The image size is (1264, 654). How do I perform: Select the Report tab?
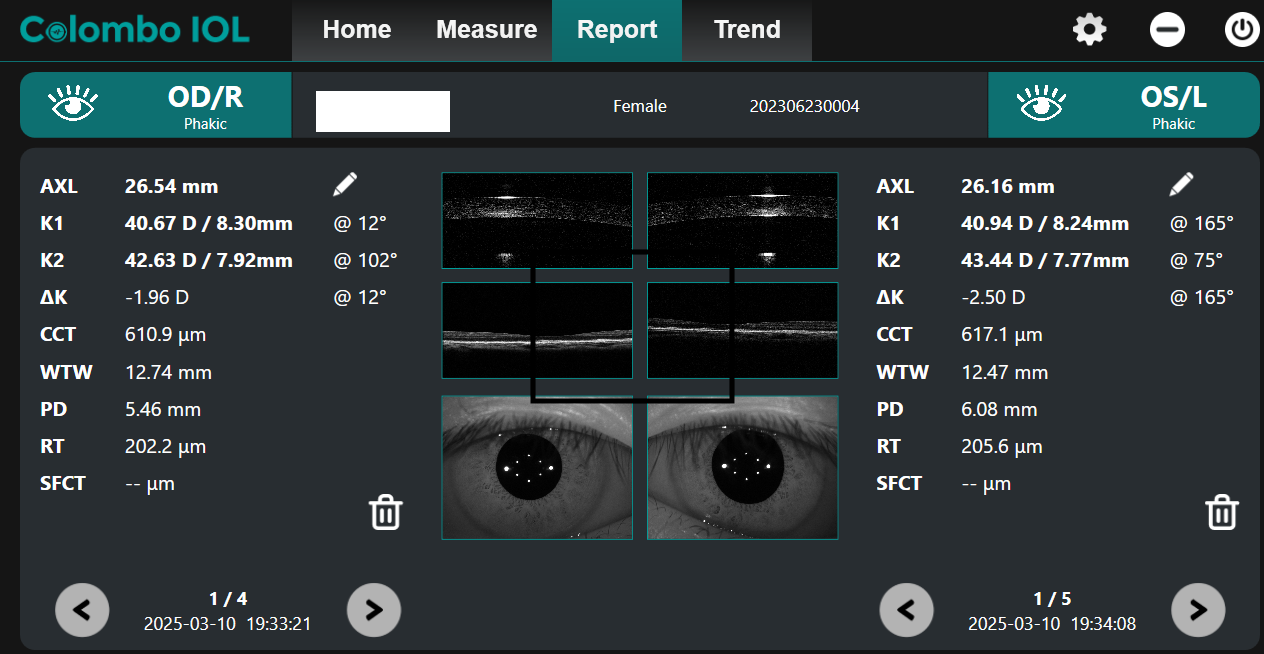(617, 30)
